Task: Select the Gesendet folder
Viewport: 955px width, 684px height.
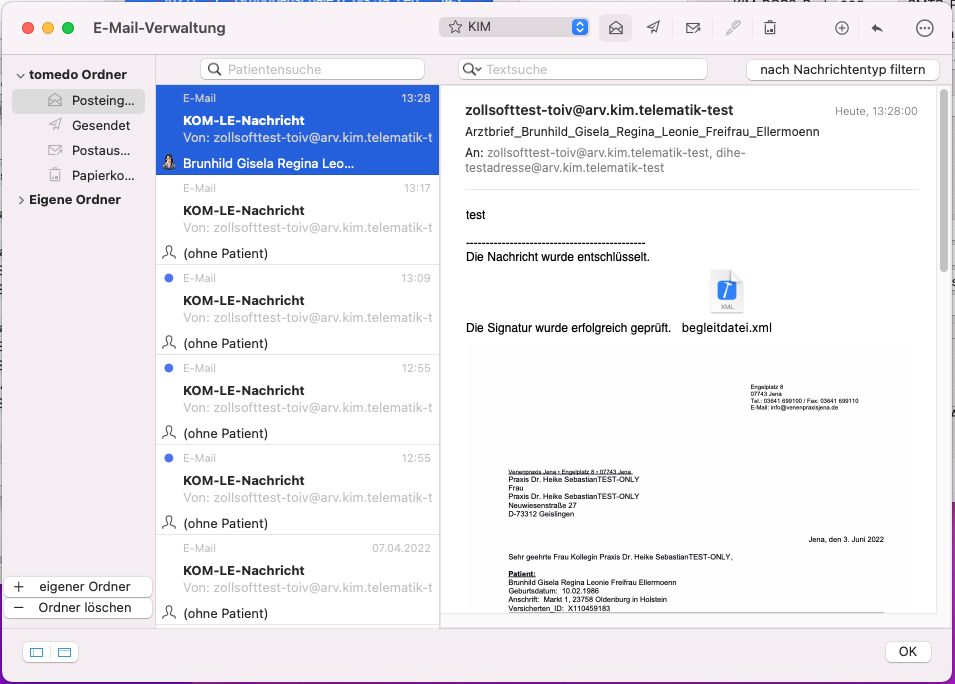Action: 79,125
